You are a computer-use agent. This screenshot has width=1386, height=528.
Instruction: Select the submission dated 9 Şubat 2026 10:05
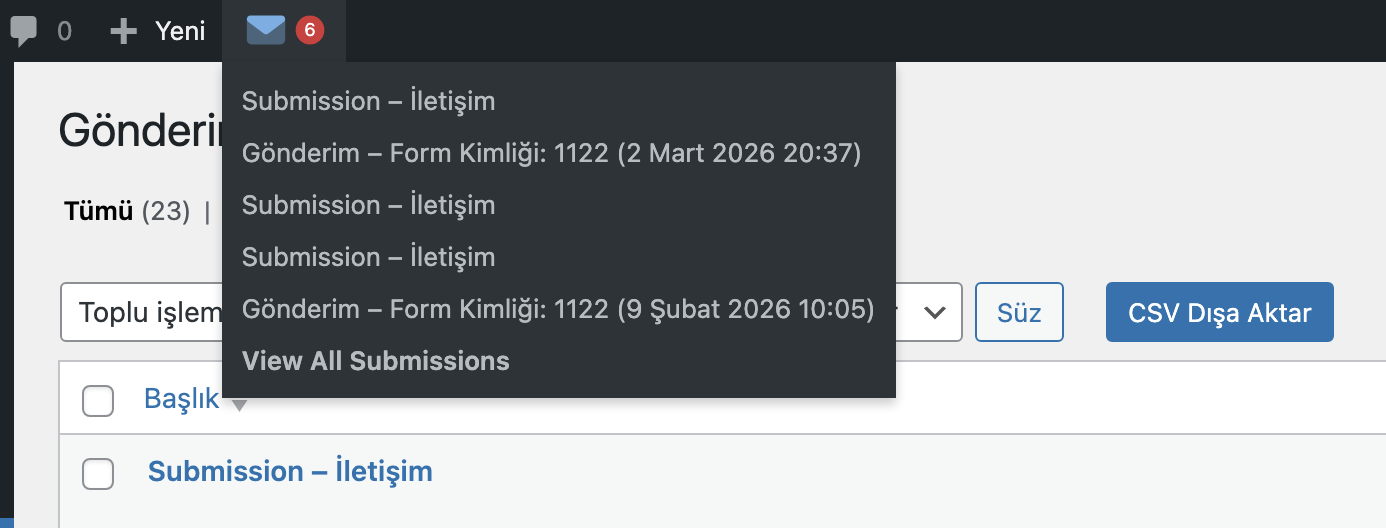(x=558, y=309)
